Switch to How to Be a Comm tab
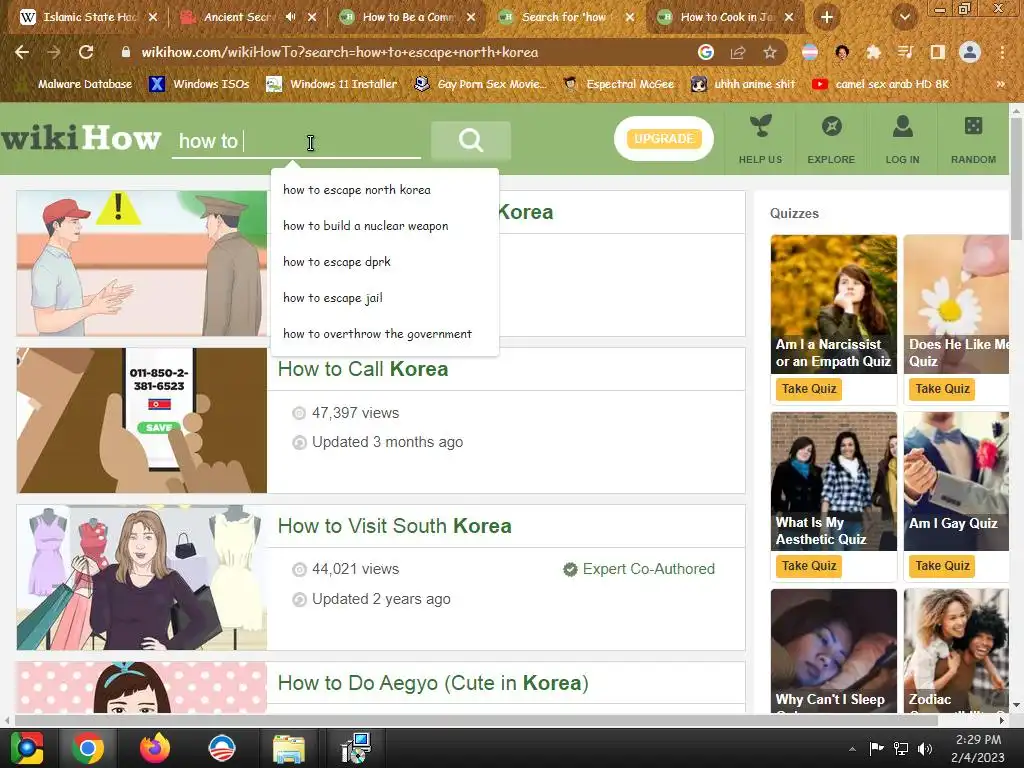Image resolution: width=1024 pixels, height=768 pixels. click(408, 17)
